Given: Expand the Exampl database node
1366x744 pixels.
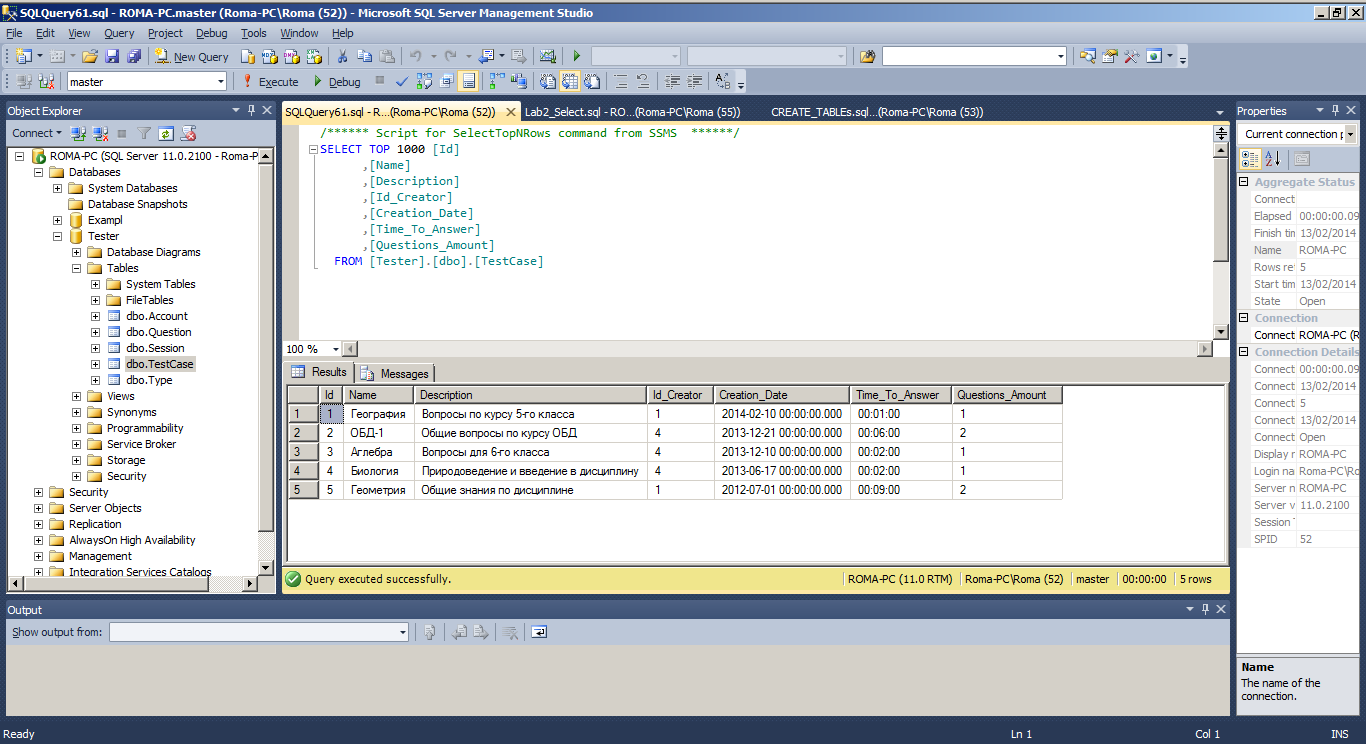Looking at the screenshot, I should pyautogui.click(x=58, y=220).
